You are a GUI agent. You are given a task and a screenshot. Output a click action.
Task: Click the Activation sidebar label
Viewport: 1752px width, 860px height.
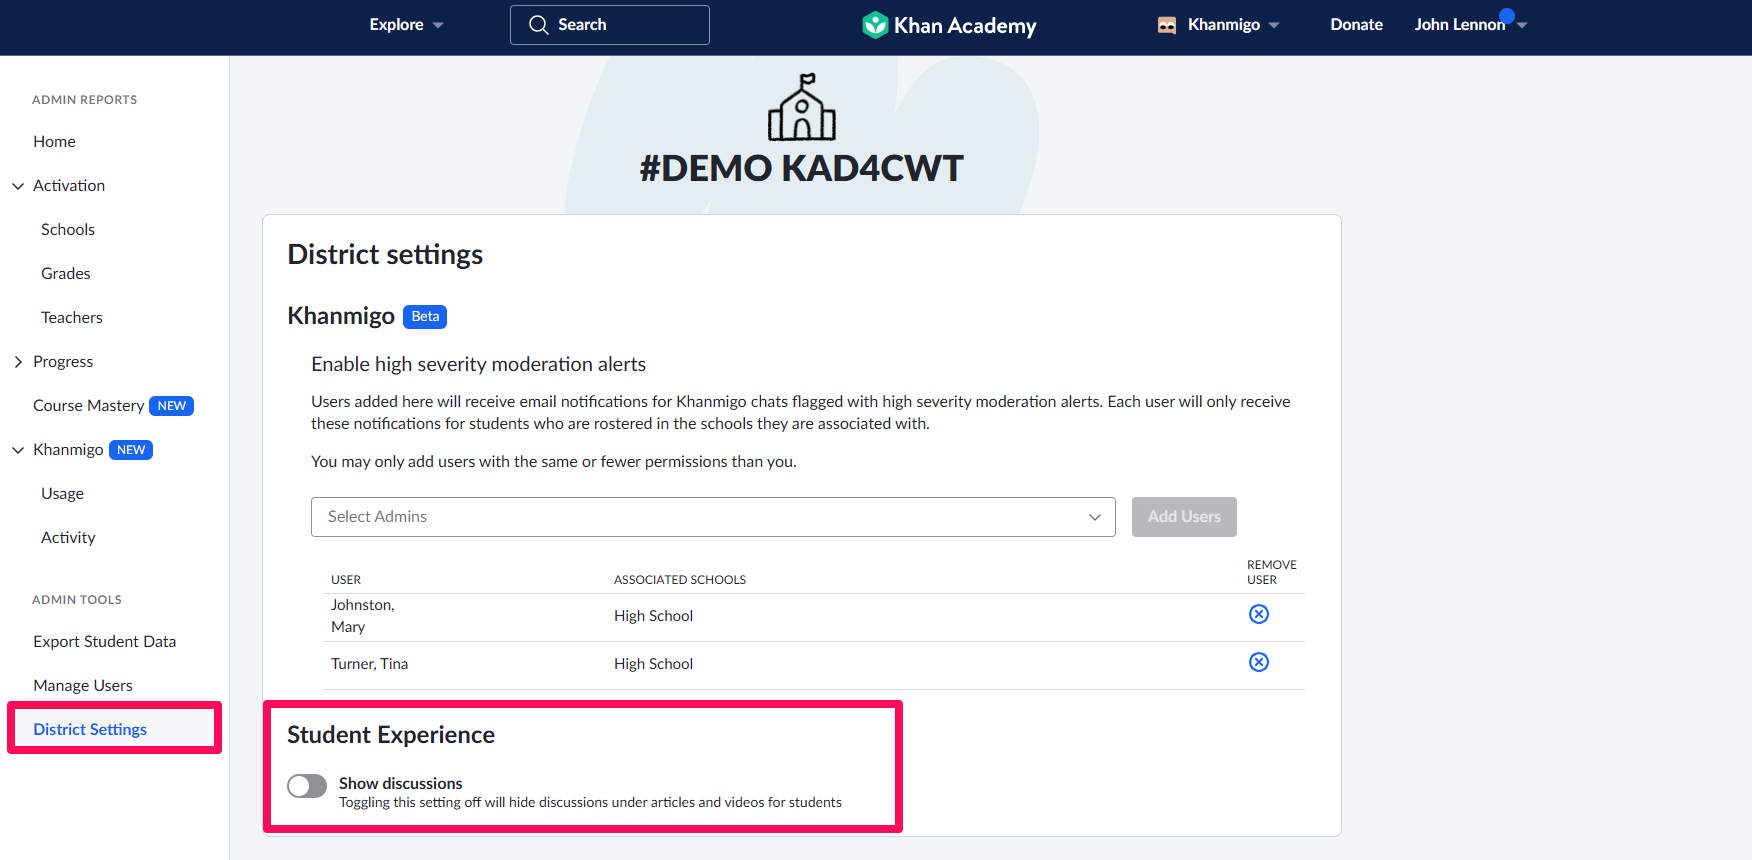click(x=69, y=186)
